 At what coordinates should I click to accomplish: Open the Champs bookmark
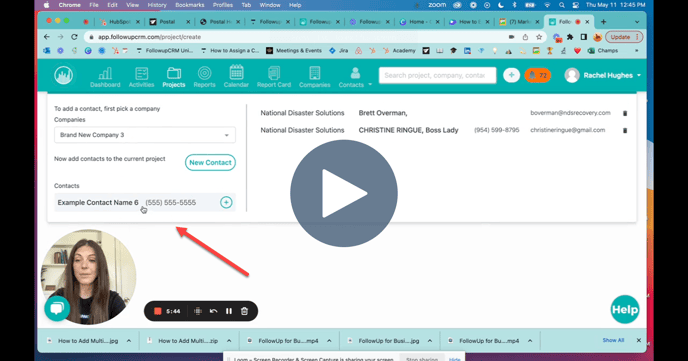[603, 51]
